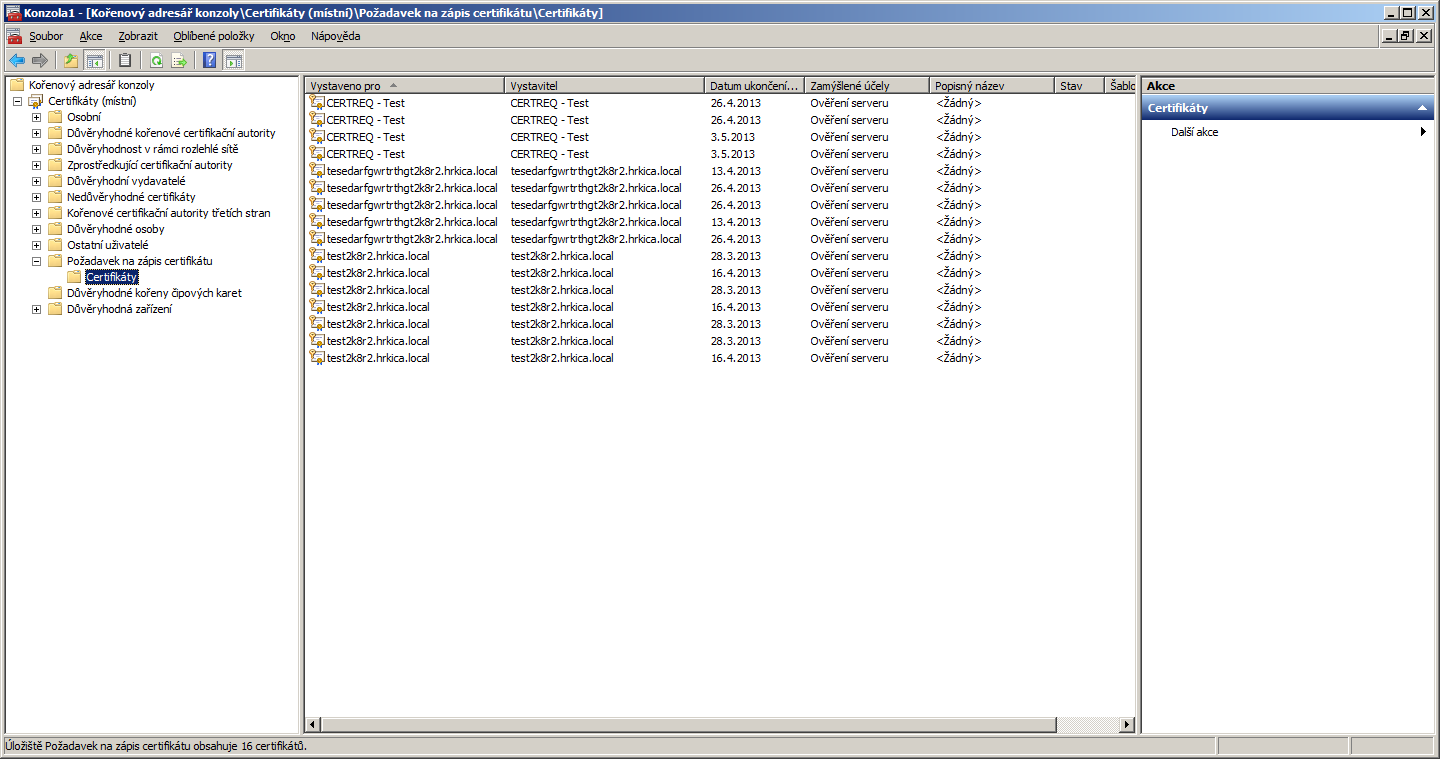This screenshot has width=1440, height=759.
Task: Collapse Požadavek na zápis certifikátu node
Action: (x=36, y=261)
